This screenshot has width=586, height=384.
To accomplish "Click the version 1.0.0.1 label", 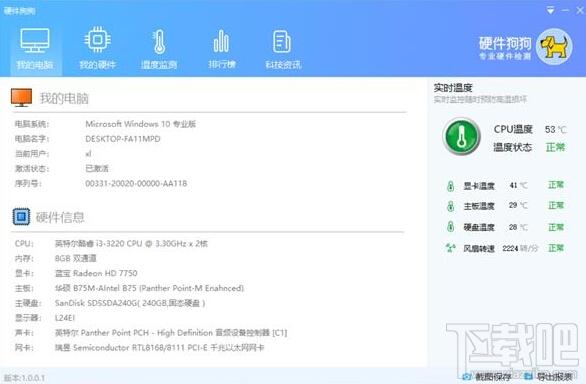I will 24,378.
